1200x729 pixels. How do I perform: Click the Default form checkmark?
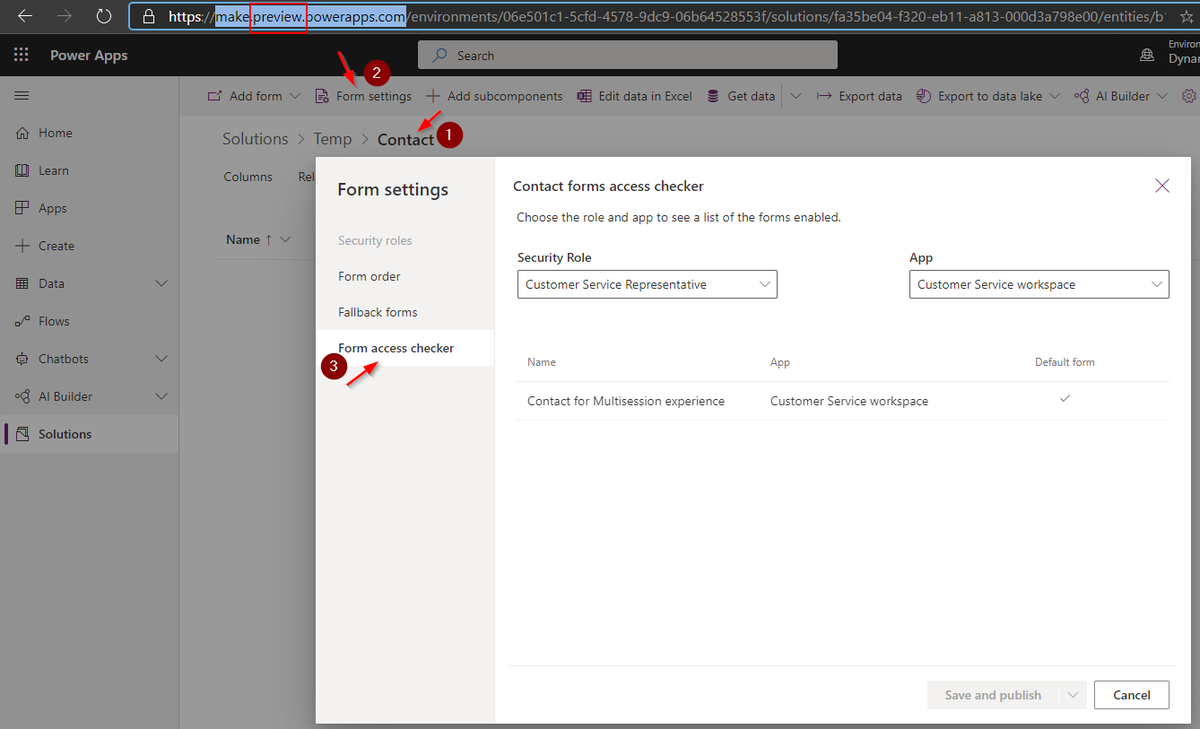1065,399
